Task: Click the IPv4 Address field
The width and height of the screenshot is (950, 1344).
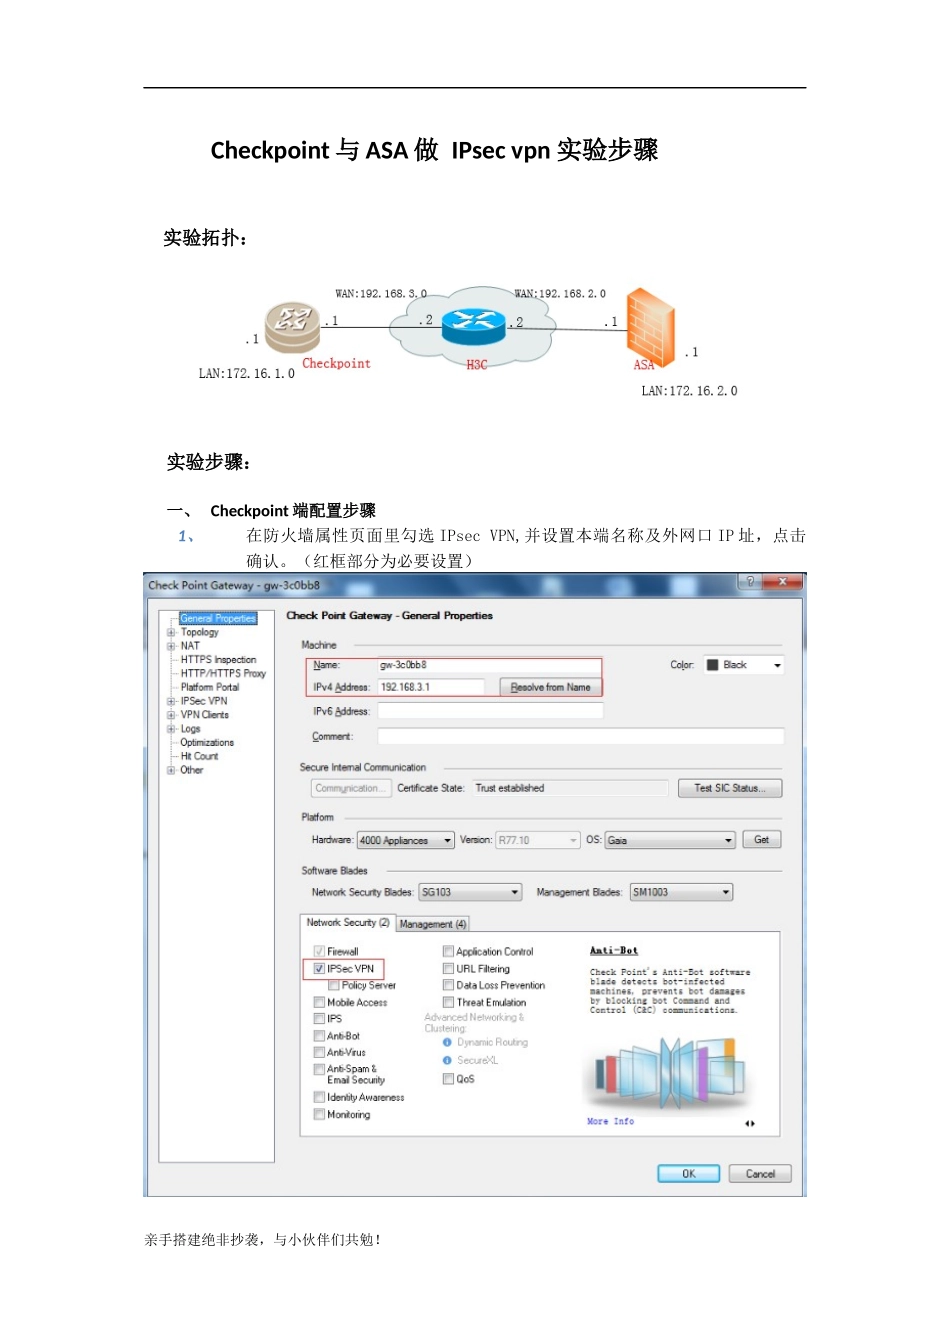Action: (431, 687)
